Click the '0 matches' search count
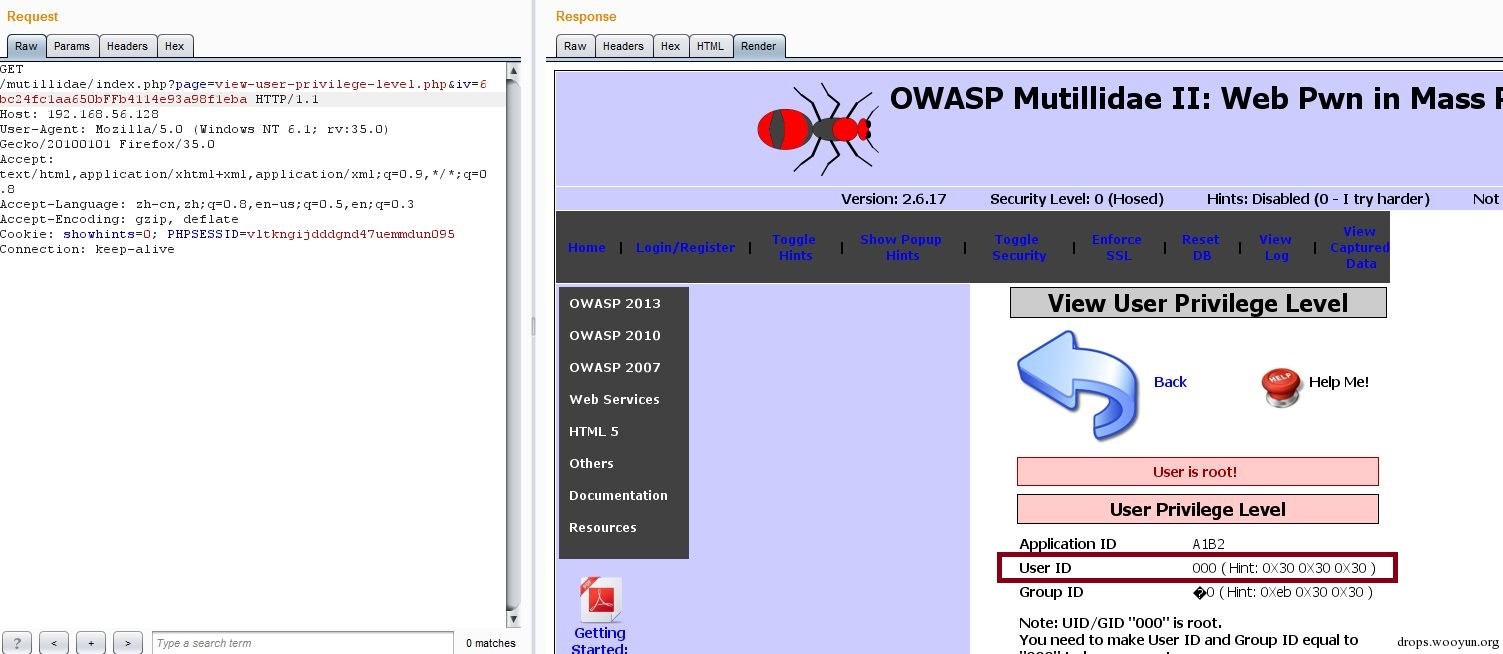This screenshot has height=654, width=1503. click(491, 643)
